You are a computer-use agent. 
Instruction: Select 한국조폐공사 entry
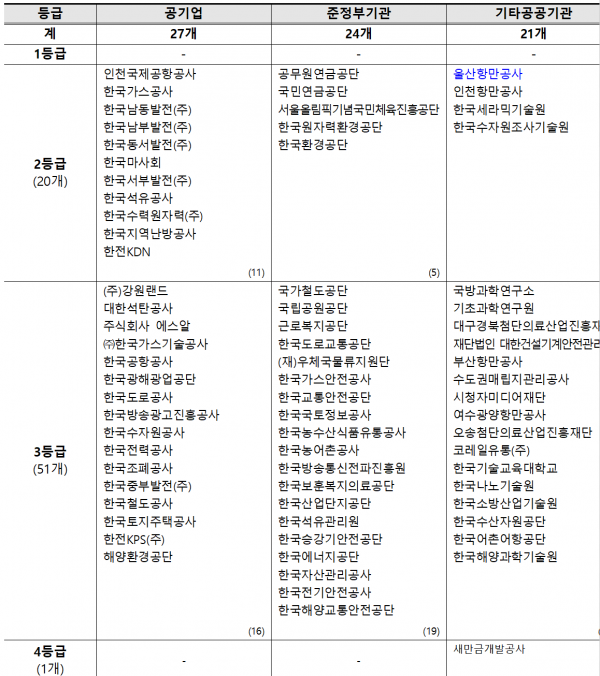click(138, 468)
